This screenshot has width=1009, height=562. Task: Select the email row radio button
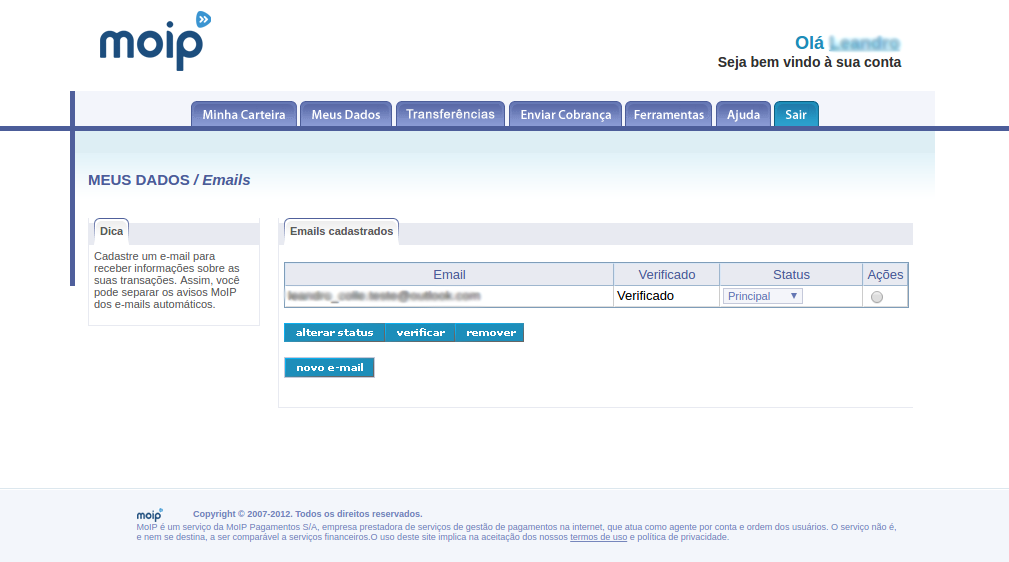[876, 297]
